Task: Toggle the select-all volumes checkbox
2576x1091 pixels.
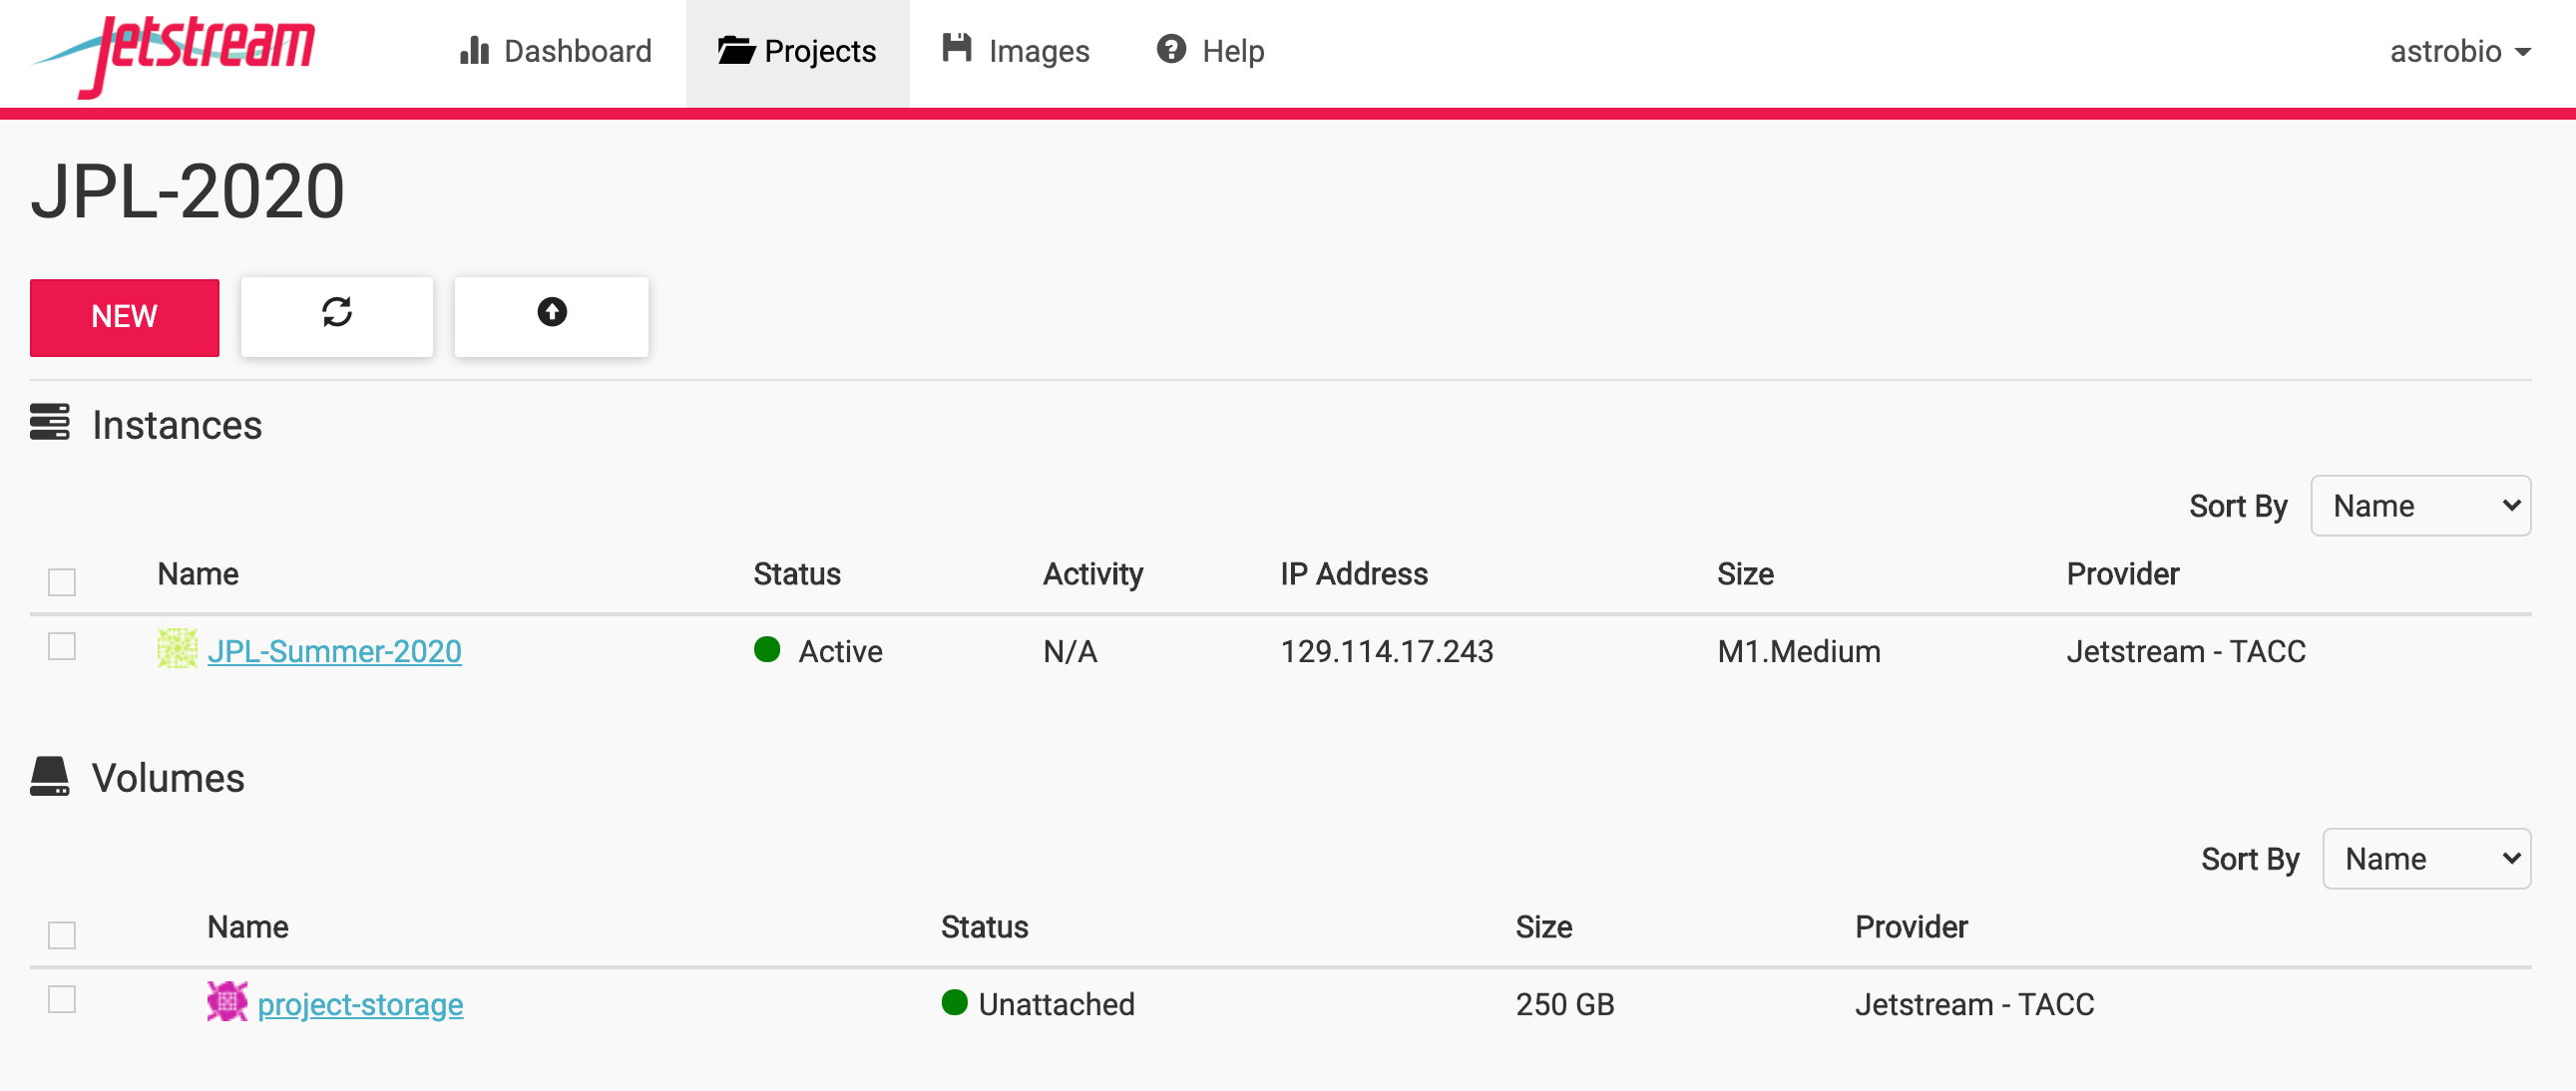Action: click(x=62, y=934)
